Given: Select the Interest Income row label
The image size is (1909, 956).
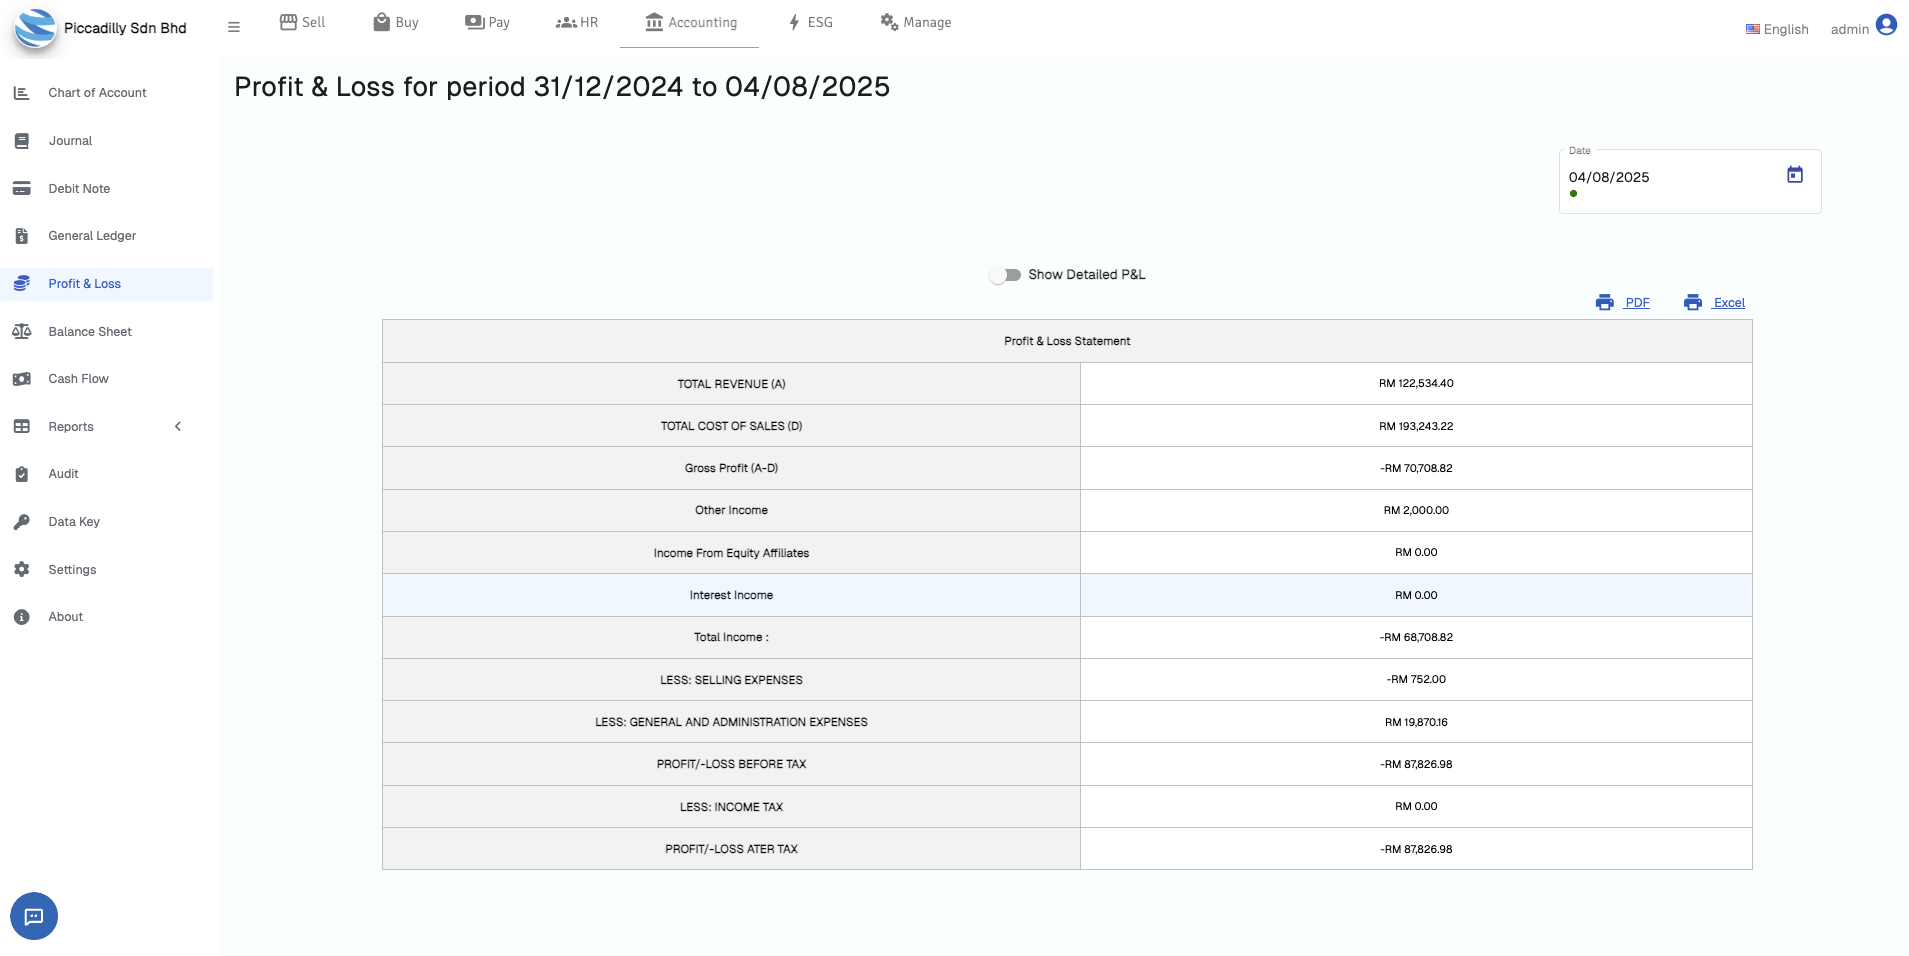Looking at the screenshot, I should pos(731,595).
